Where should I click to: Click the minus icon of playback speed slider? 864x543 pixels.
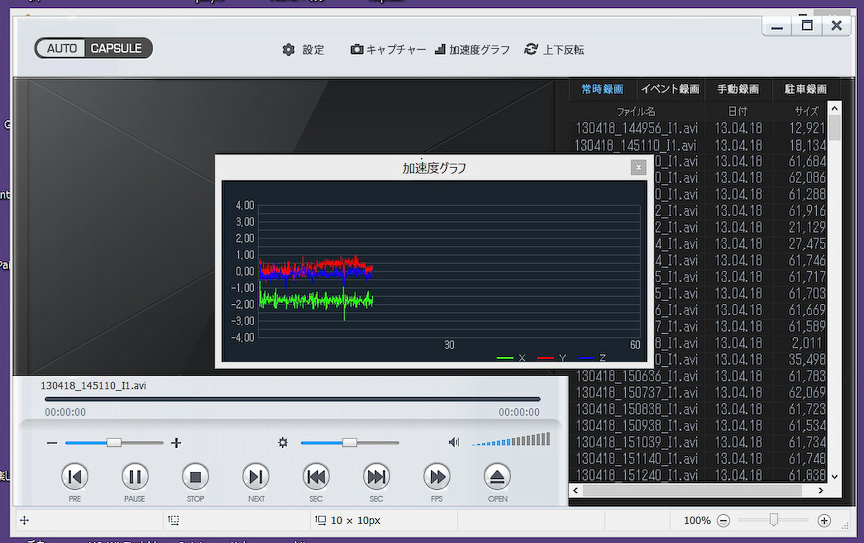pos(52,443)
